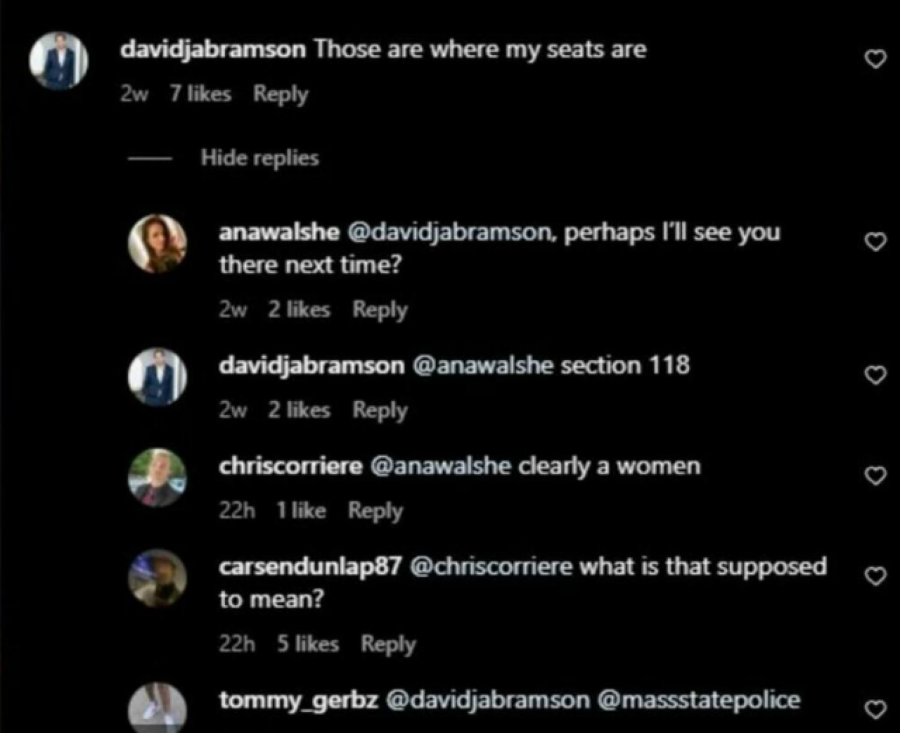Viewport: 900px width, 733px height.
Task: Reply to carsendunlap87's comment
Action: coord(388,644)
